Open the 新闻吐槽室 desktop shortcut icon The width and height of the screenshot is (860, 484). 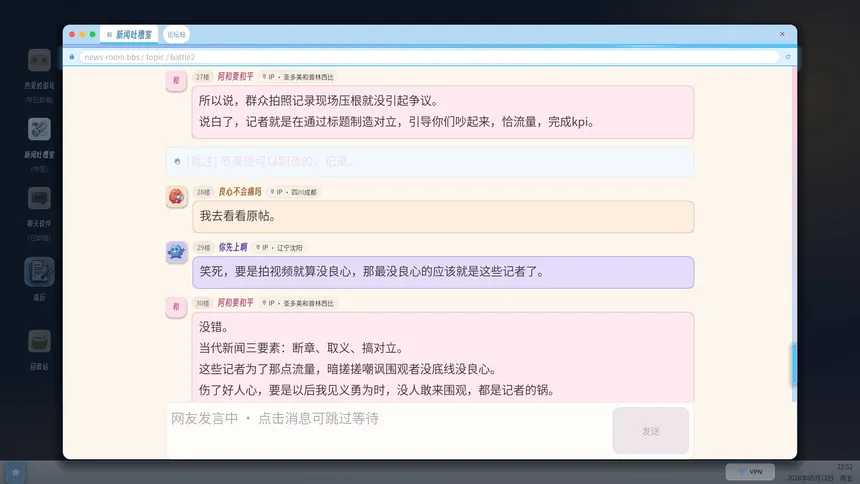39,130
